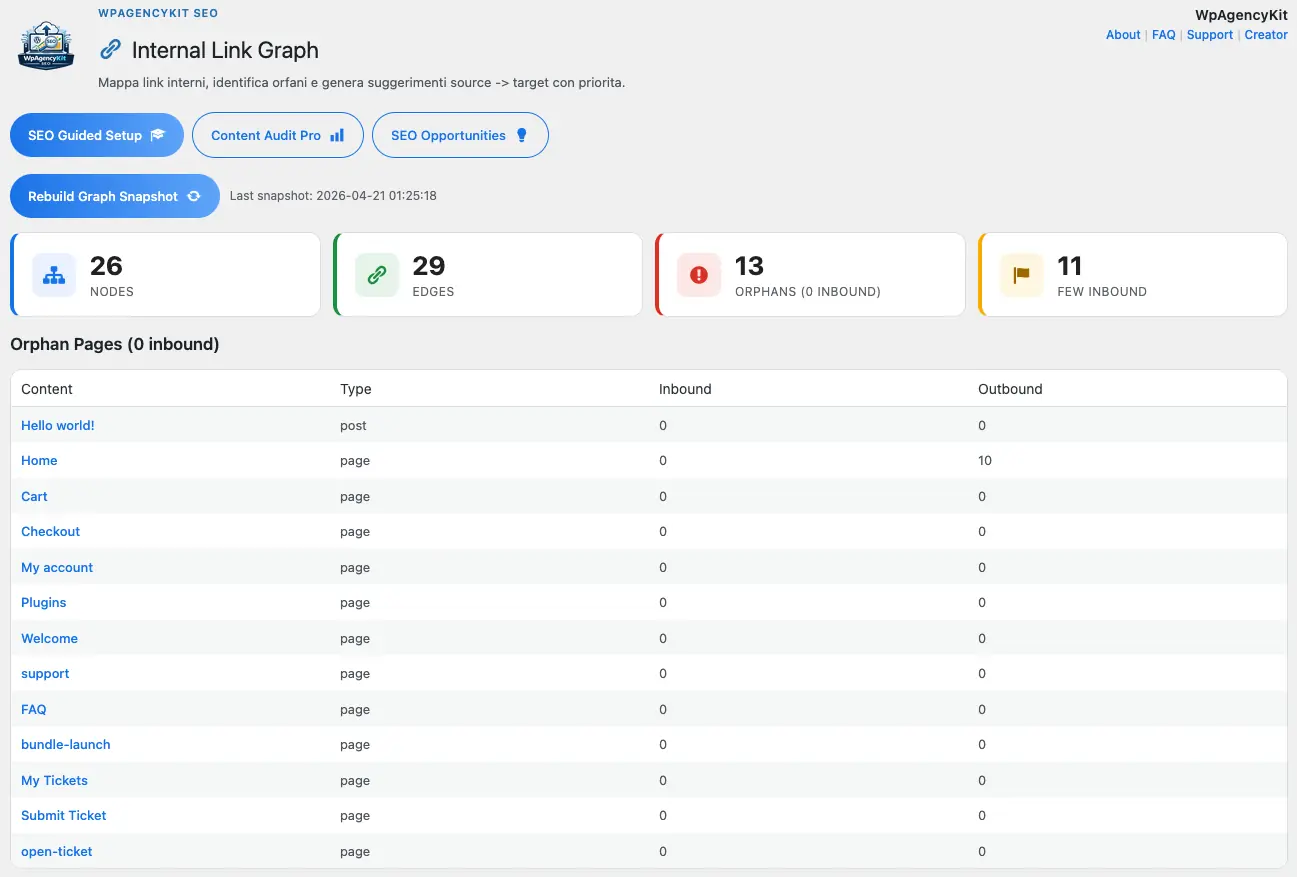Click the refresh icon in Rebuild Graph Snapshot
1297x877 pixels.
point(194,196)
